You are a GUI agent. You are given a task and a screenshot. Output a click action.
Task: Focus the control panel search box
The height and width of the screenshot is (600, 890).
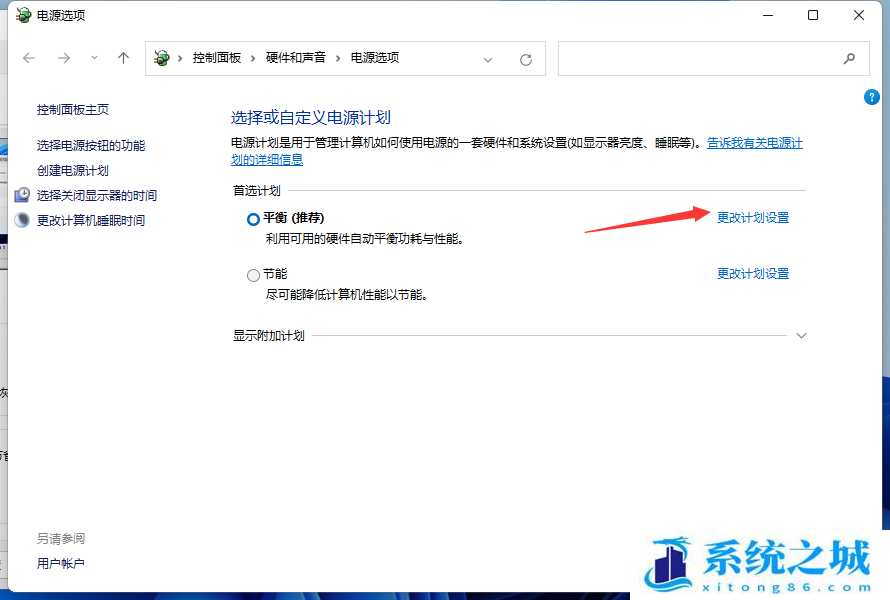coord(713,58)
